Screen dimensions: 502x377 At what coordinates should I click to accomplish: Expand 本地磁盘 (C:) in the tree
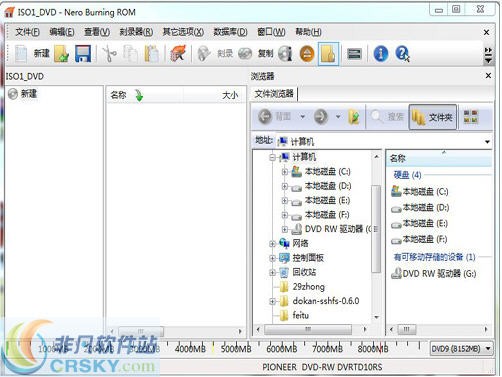285,172
